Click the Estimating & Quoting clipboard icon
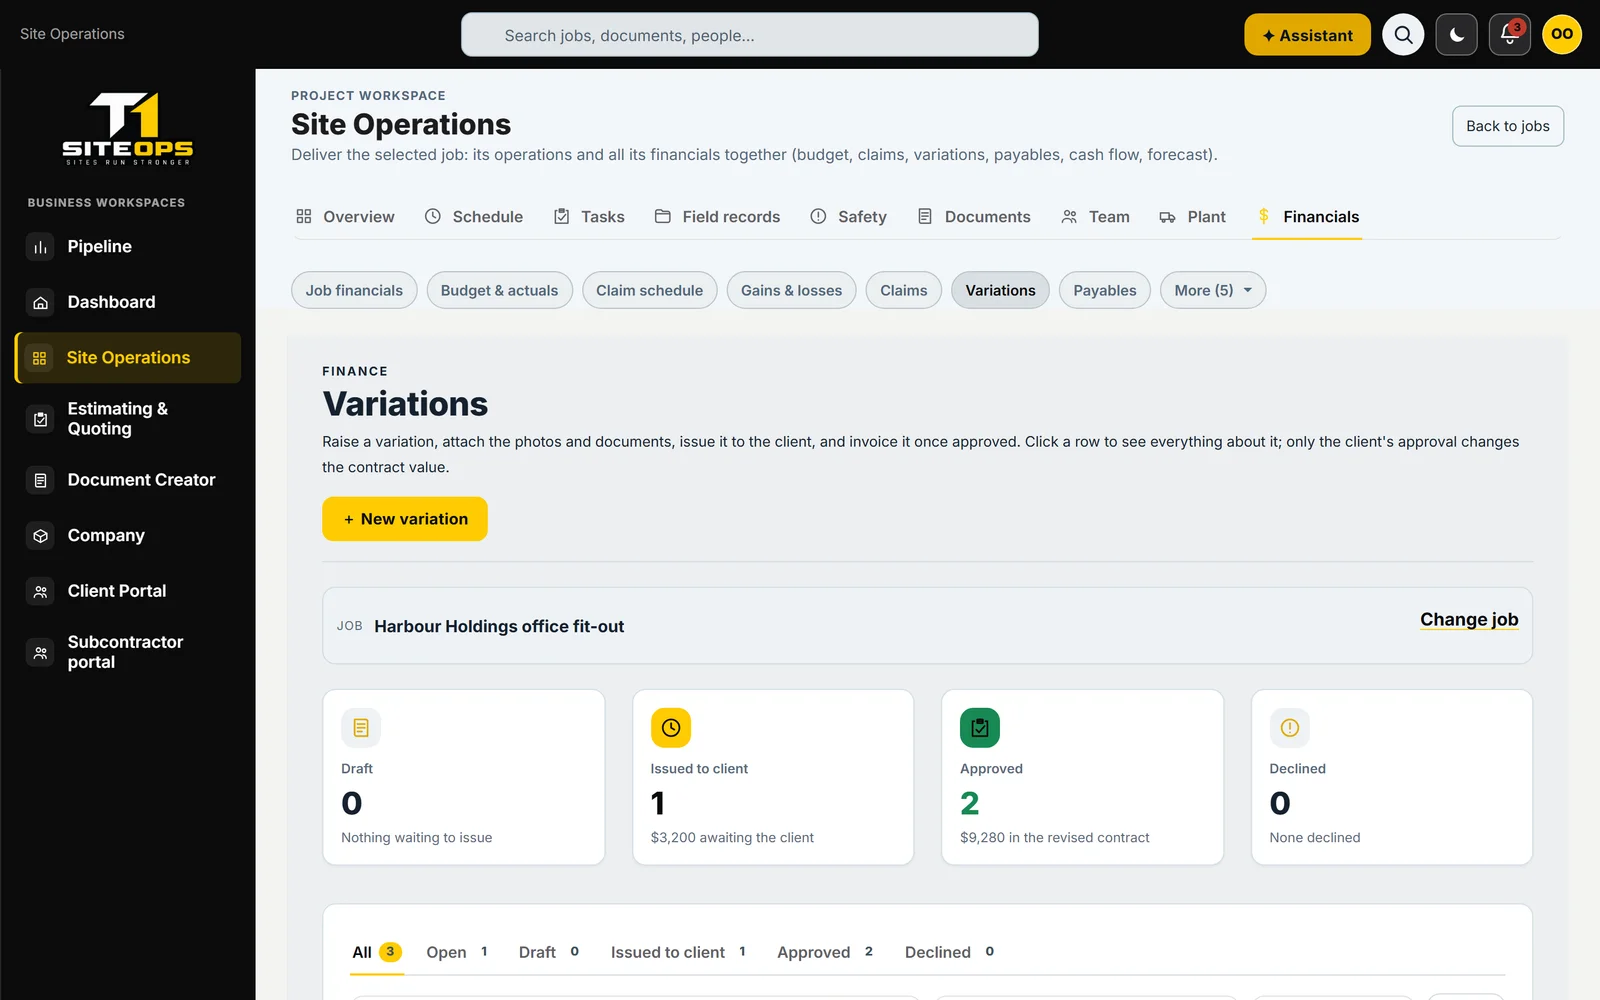The height and width of the screenshot is (1000, 1600). coord(40,419)
